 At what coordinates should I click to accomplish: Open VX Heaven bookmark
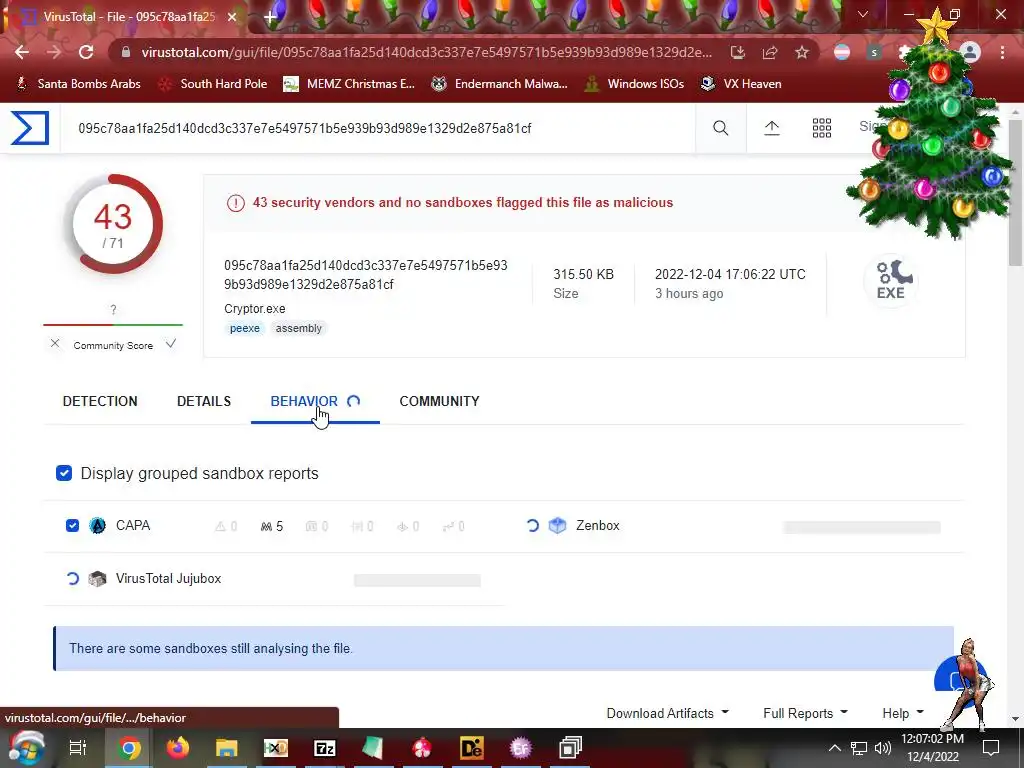(741, 84)
